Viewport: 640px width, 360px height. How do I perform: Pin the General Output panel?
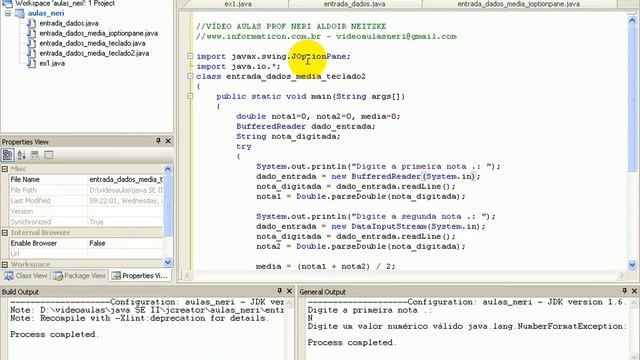point(624,291)
